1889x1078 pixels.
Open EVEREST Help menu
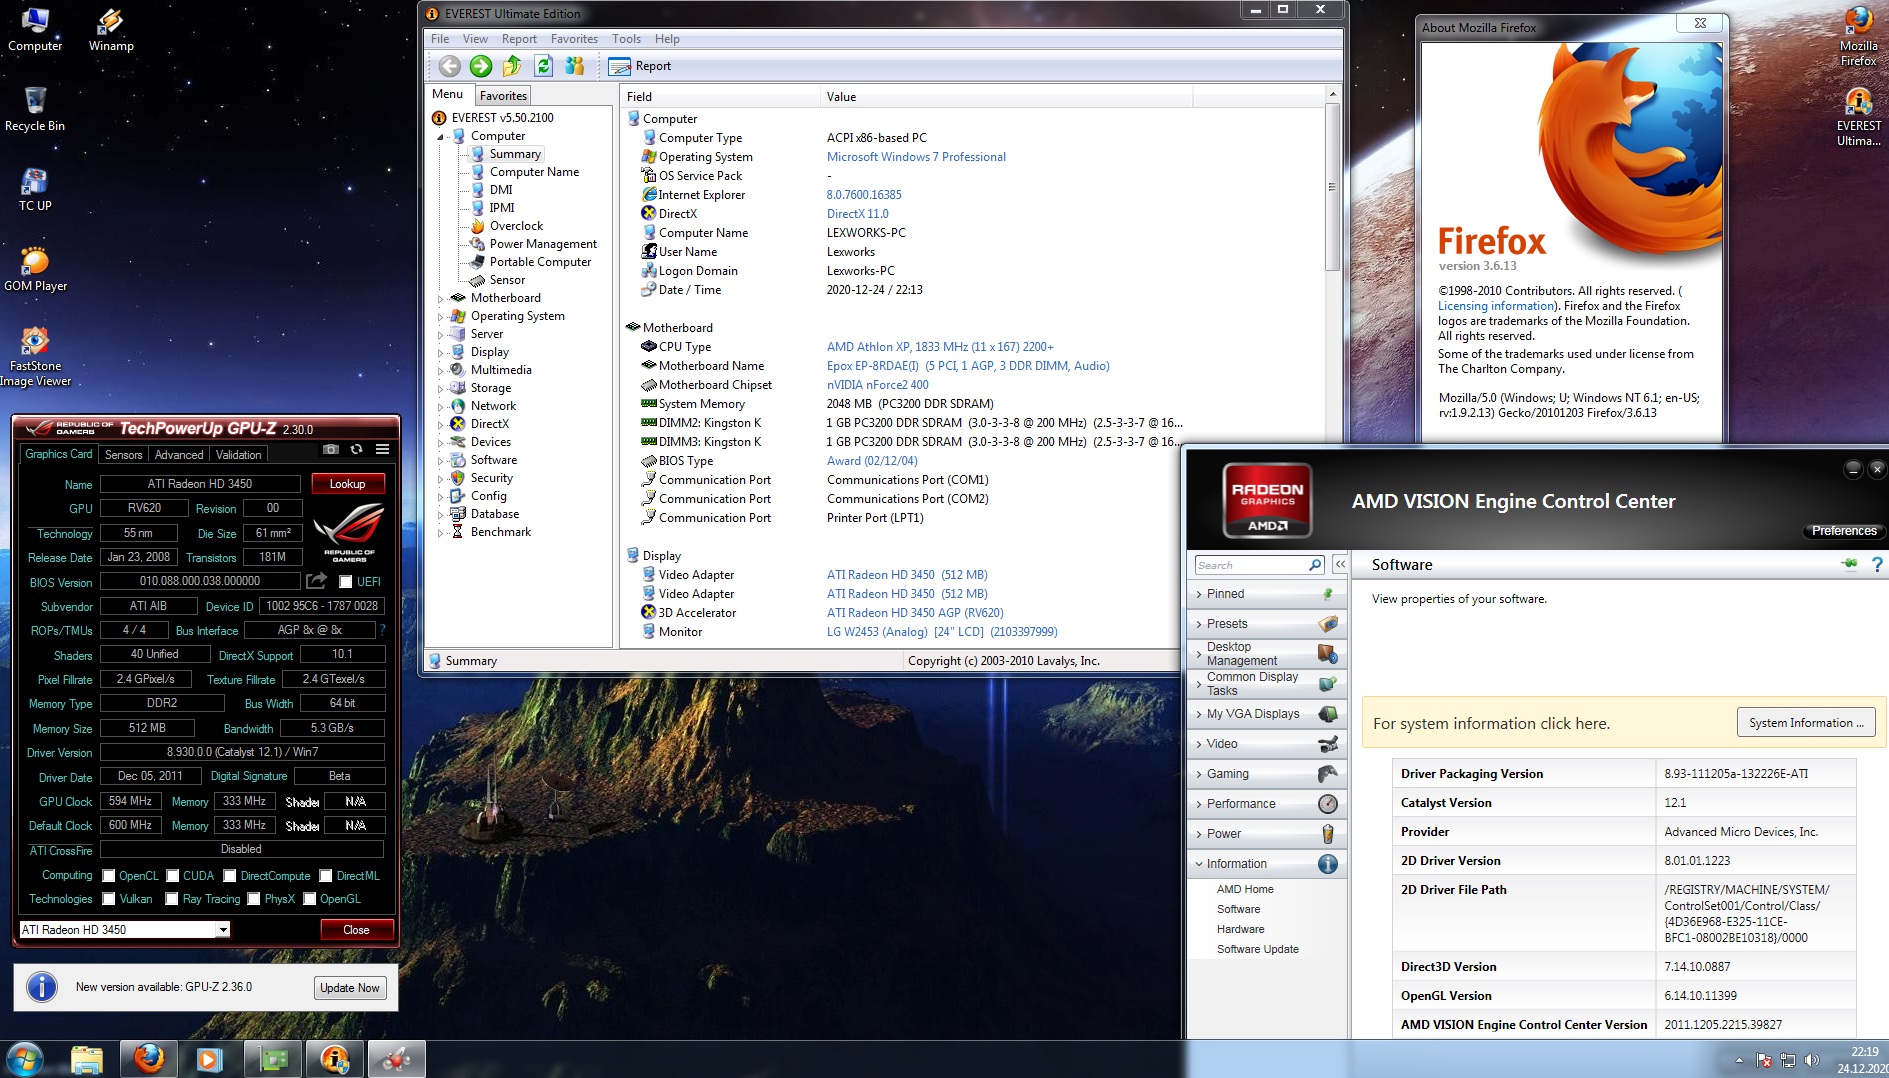pyautogui.click(x=667, y=39)
